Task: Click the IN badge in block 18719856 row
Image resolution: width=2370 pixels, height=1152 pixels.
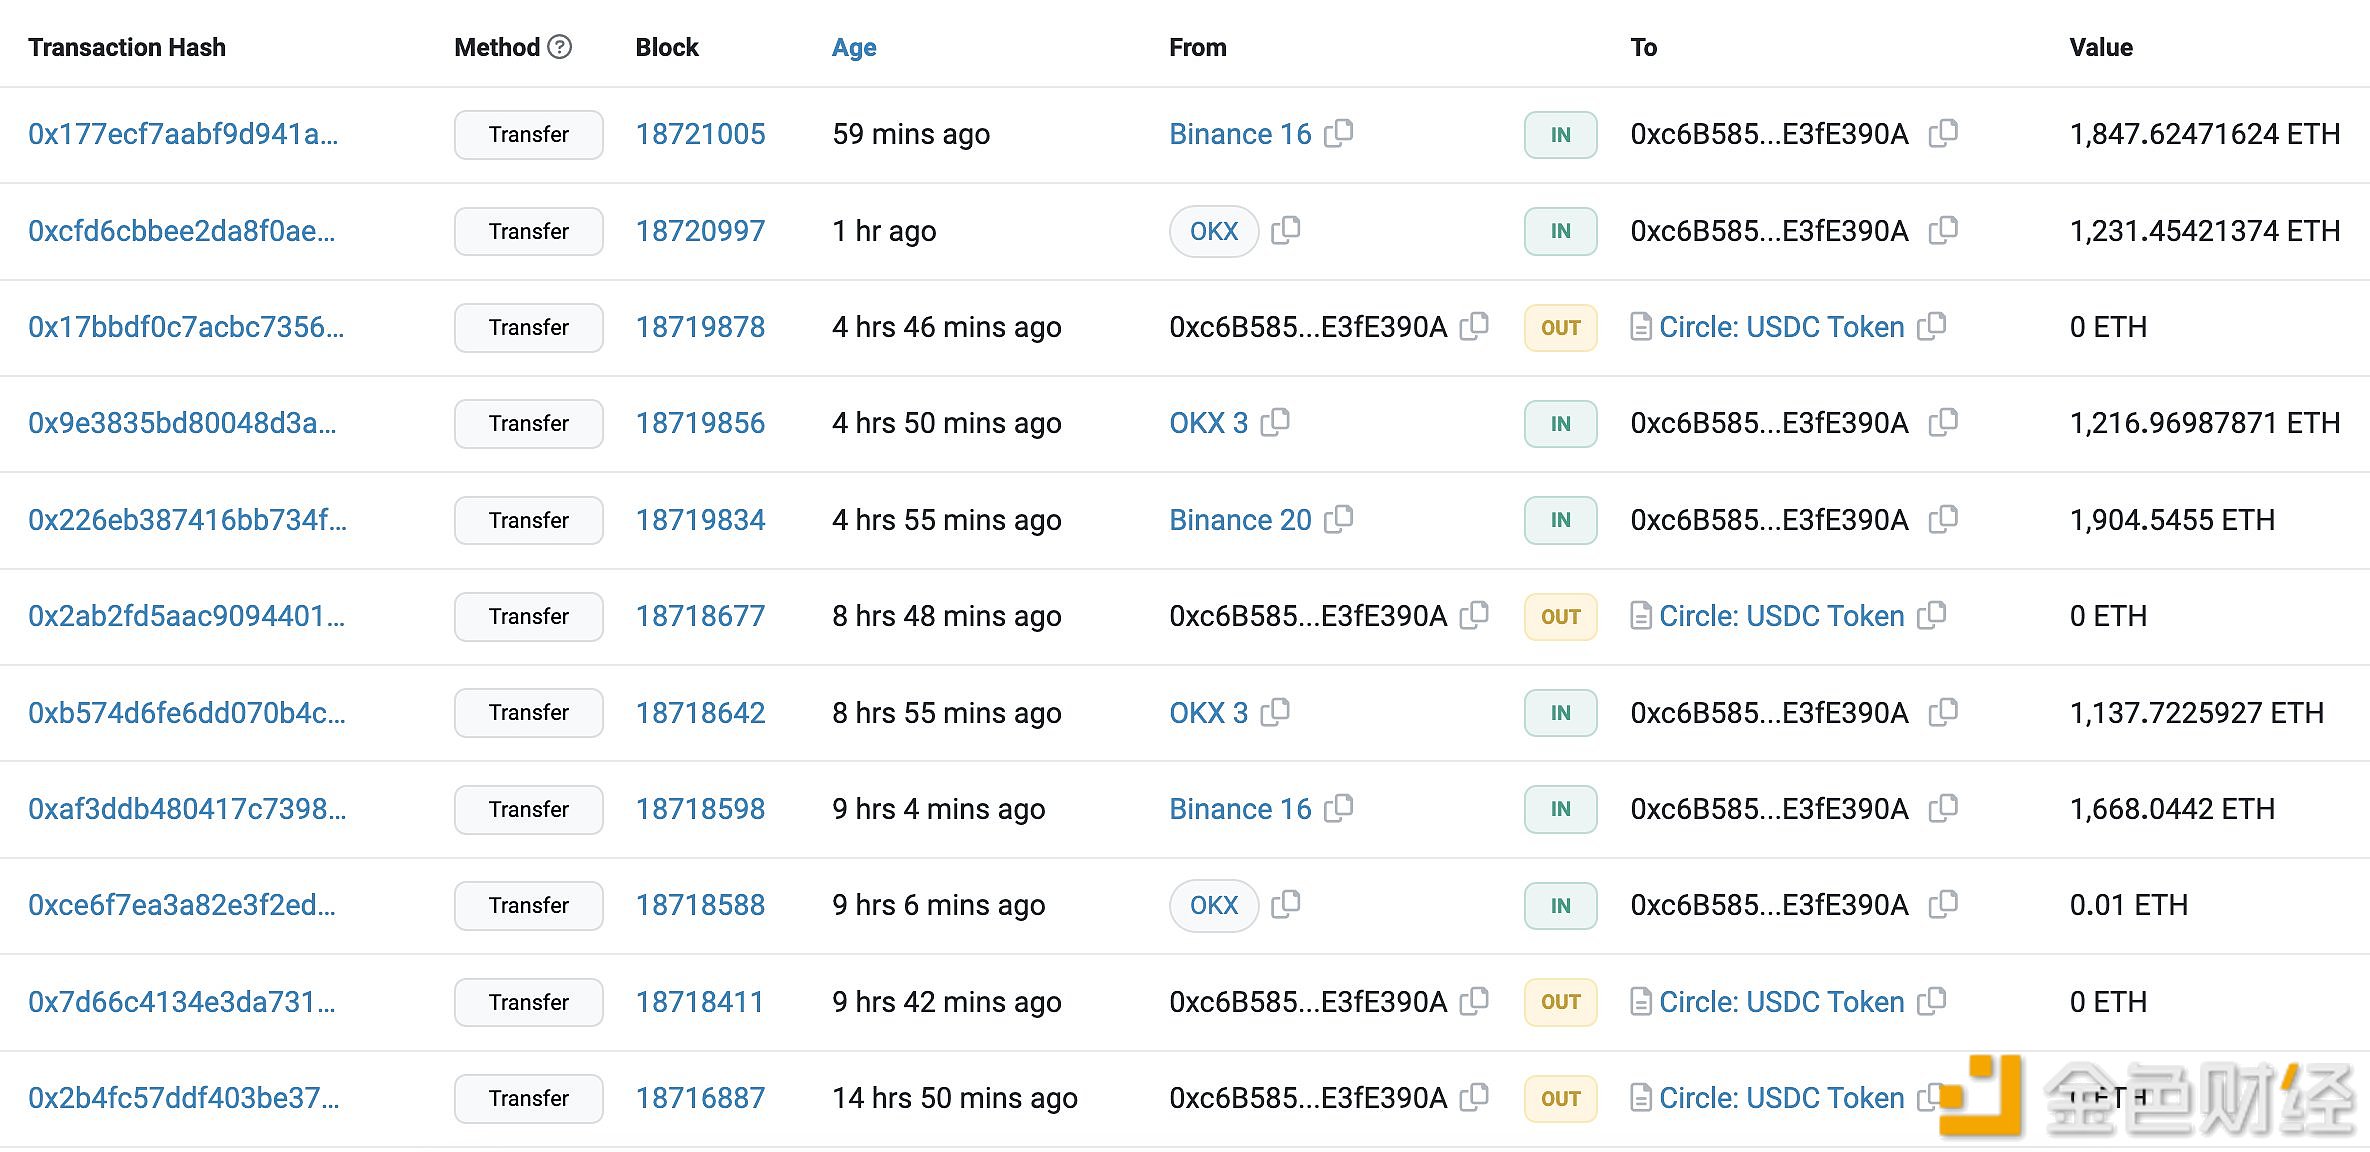Action: (1560, 424)
